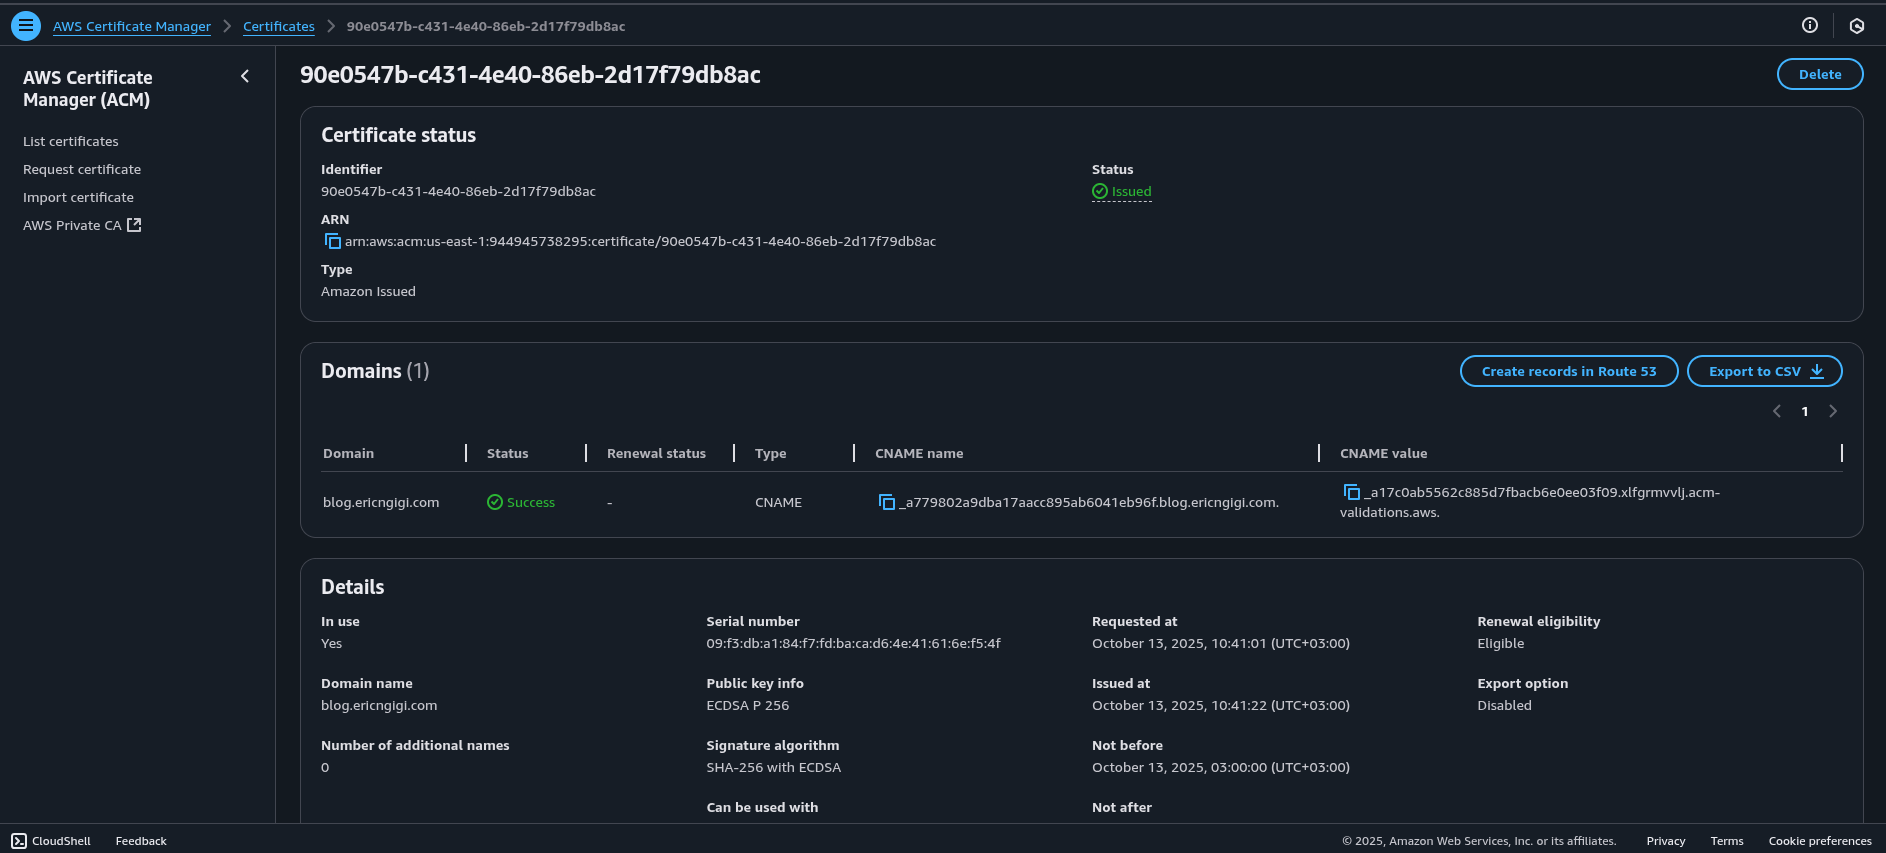
Task: Click the external link icon beside AWS Private CA
Action: [134, 225]
